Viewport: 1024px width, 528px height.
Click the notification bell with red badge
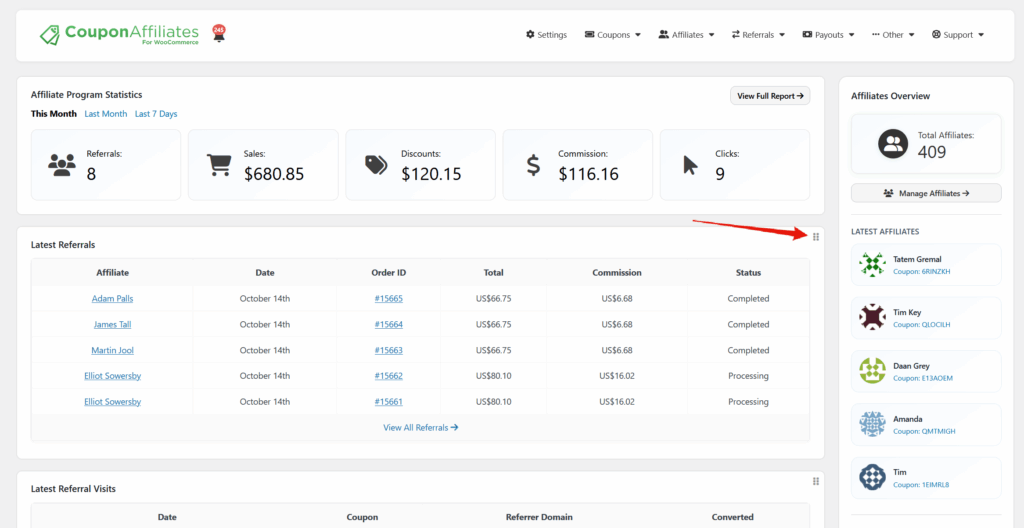point(219,34)
